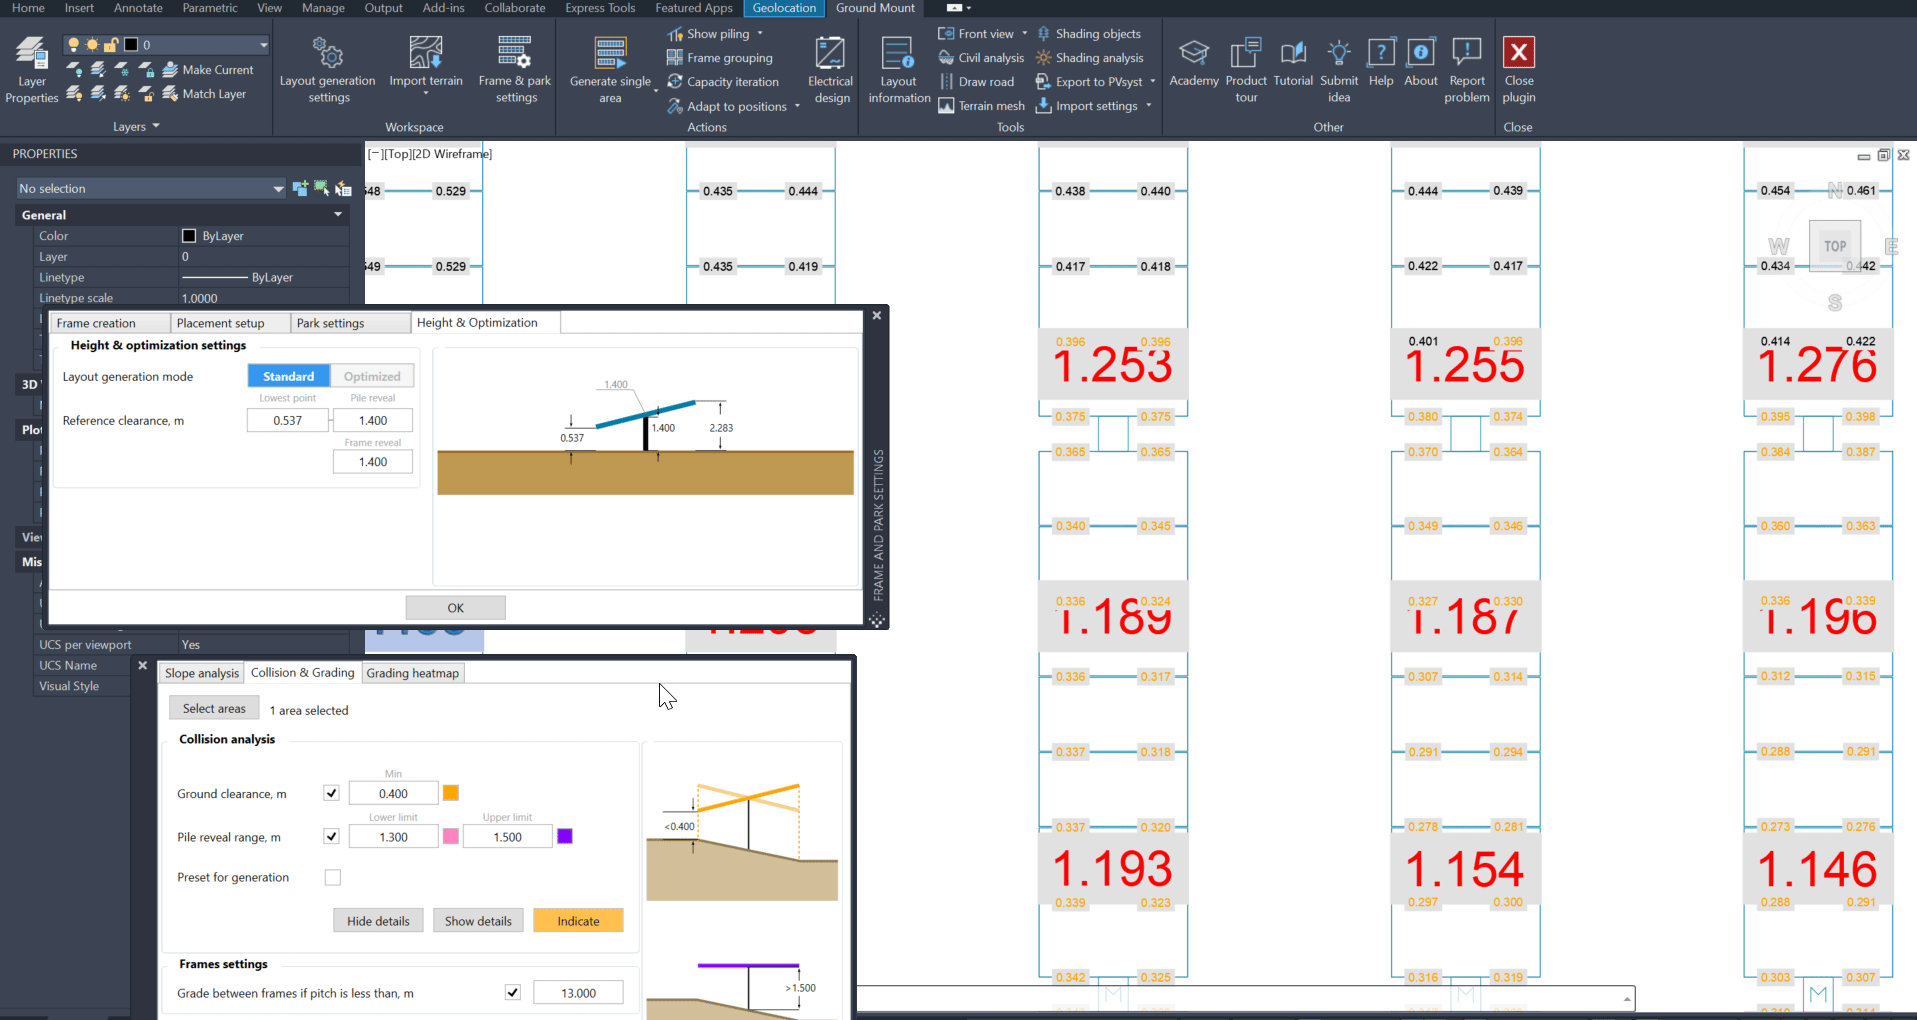Image resolution: width=1917 pixels, height=1020 pixels.
Task: Click Ground clearance Min field 0.400
Action: (393, 793)
